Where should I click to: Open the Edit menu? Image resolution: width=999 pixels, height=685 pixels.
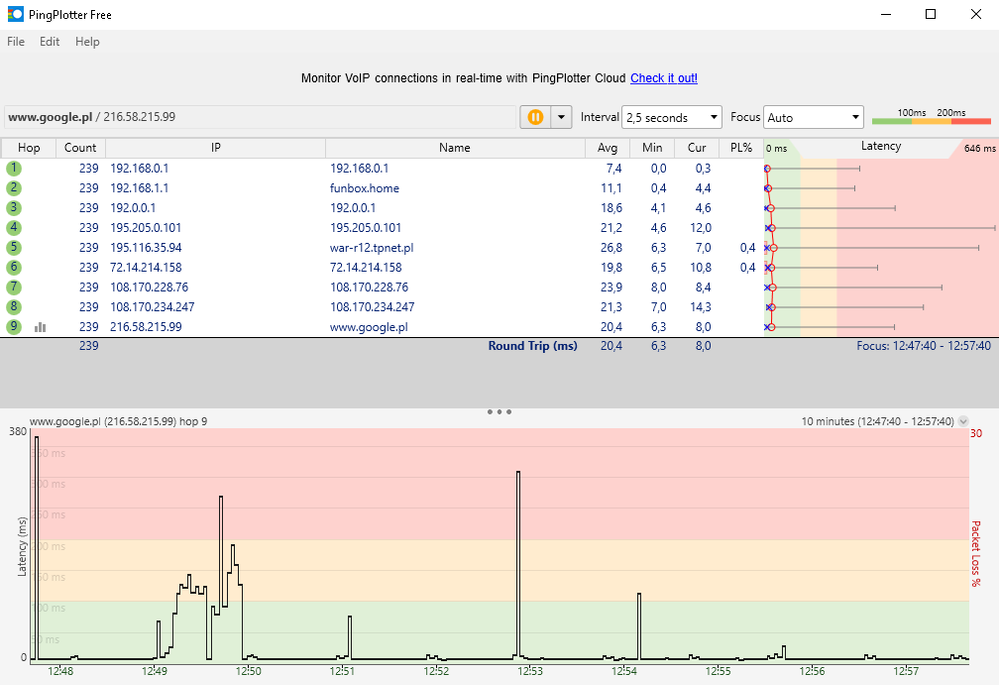point(50,42)
